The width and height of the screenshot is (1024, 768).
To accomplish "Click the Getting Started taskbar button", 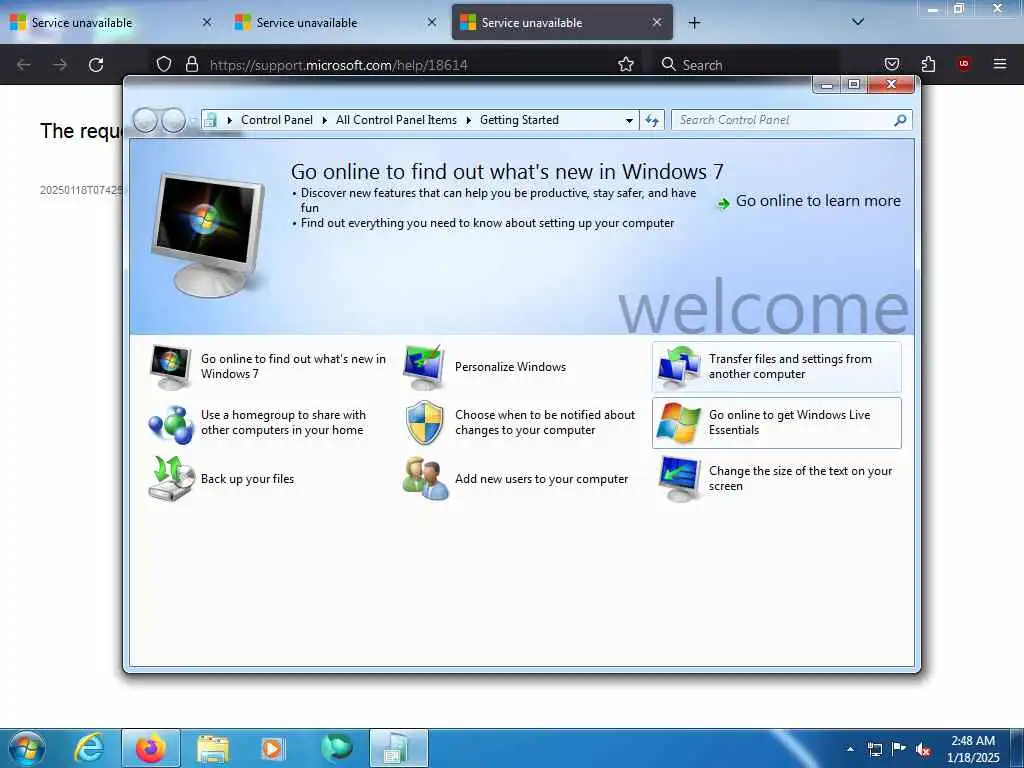I will pyautogui.click(x=399, y=748).
